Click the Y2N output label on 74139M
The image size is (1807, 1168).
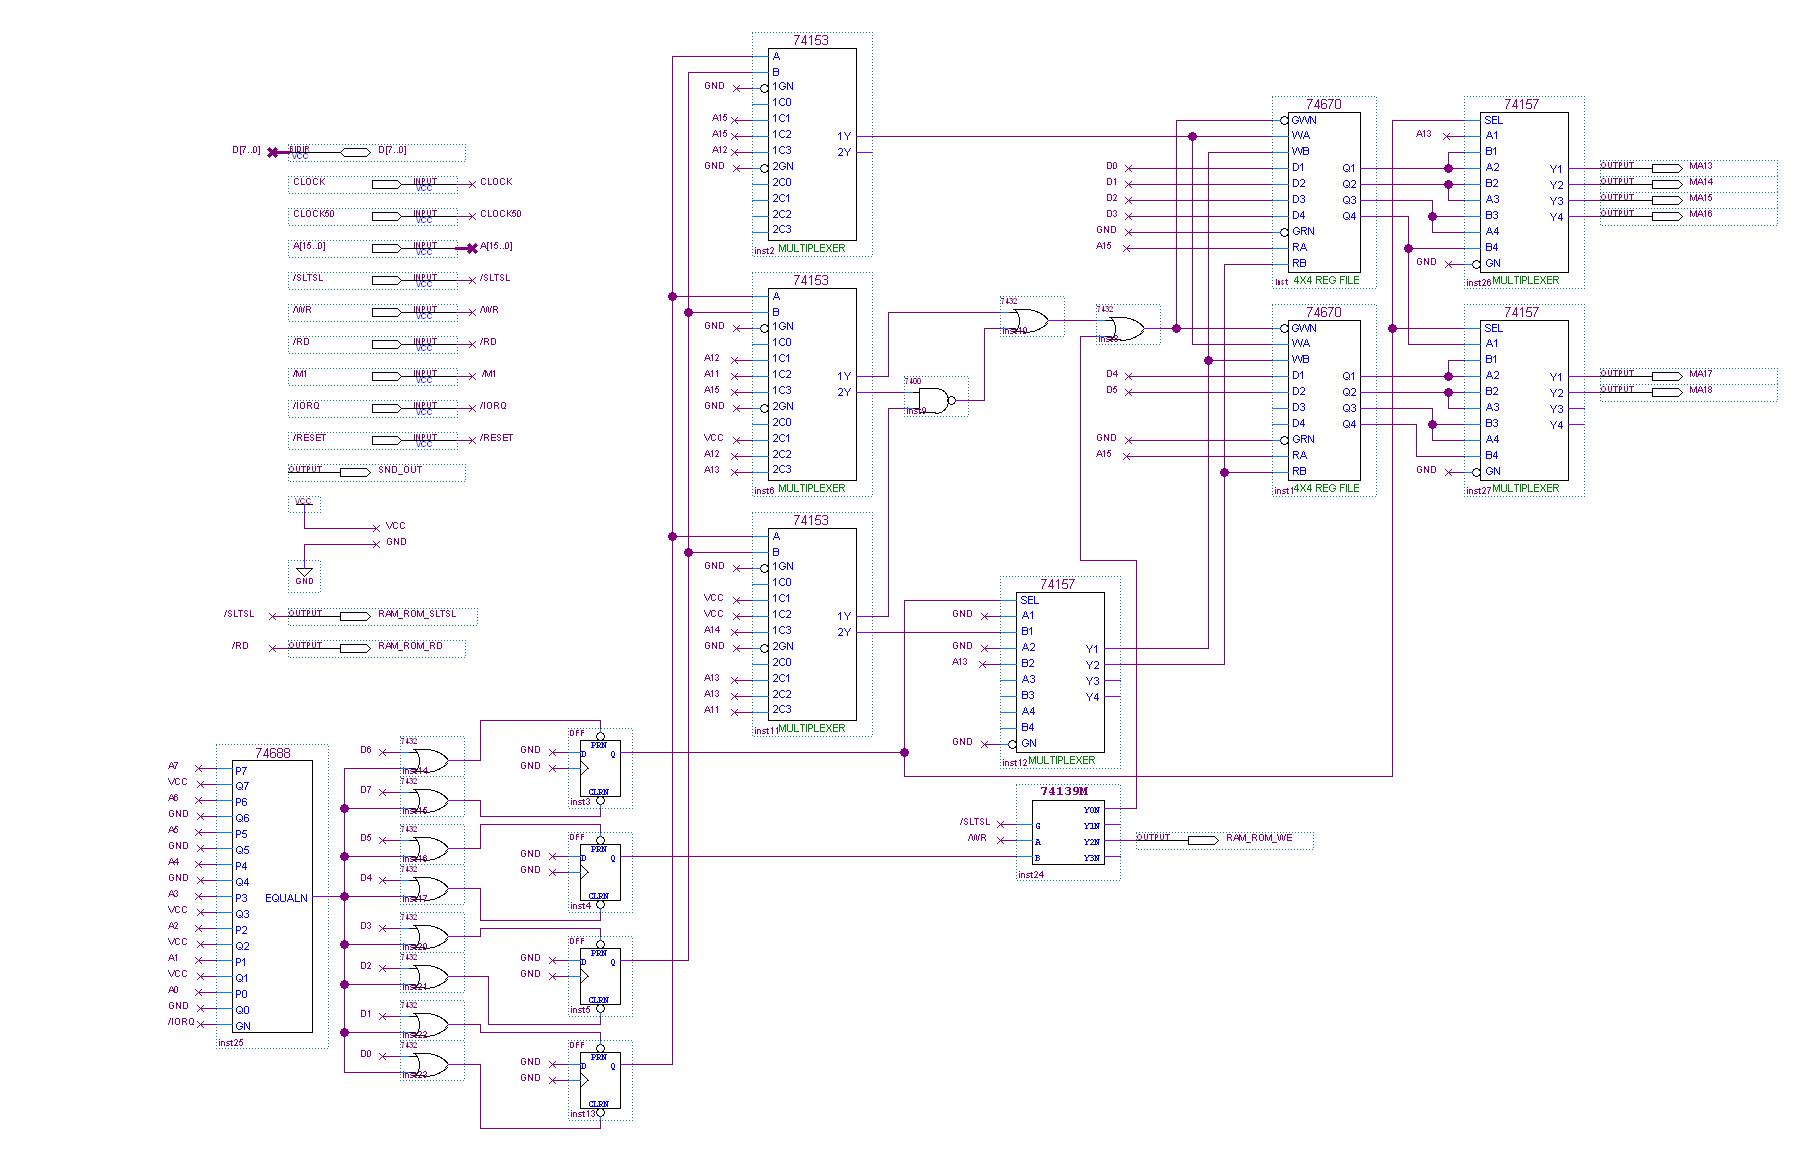pos(1091,842)
